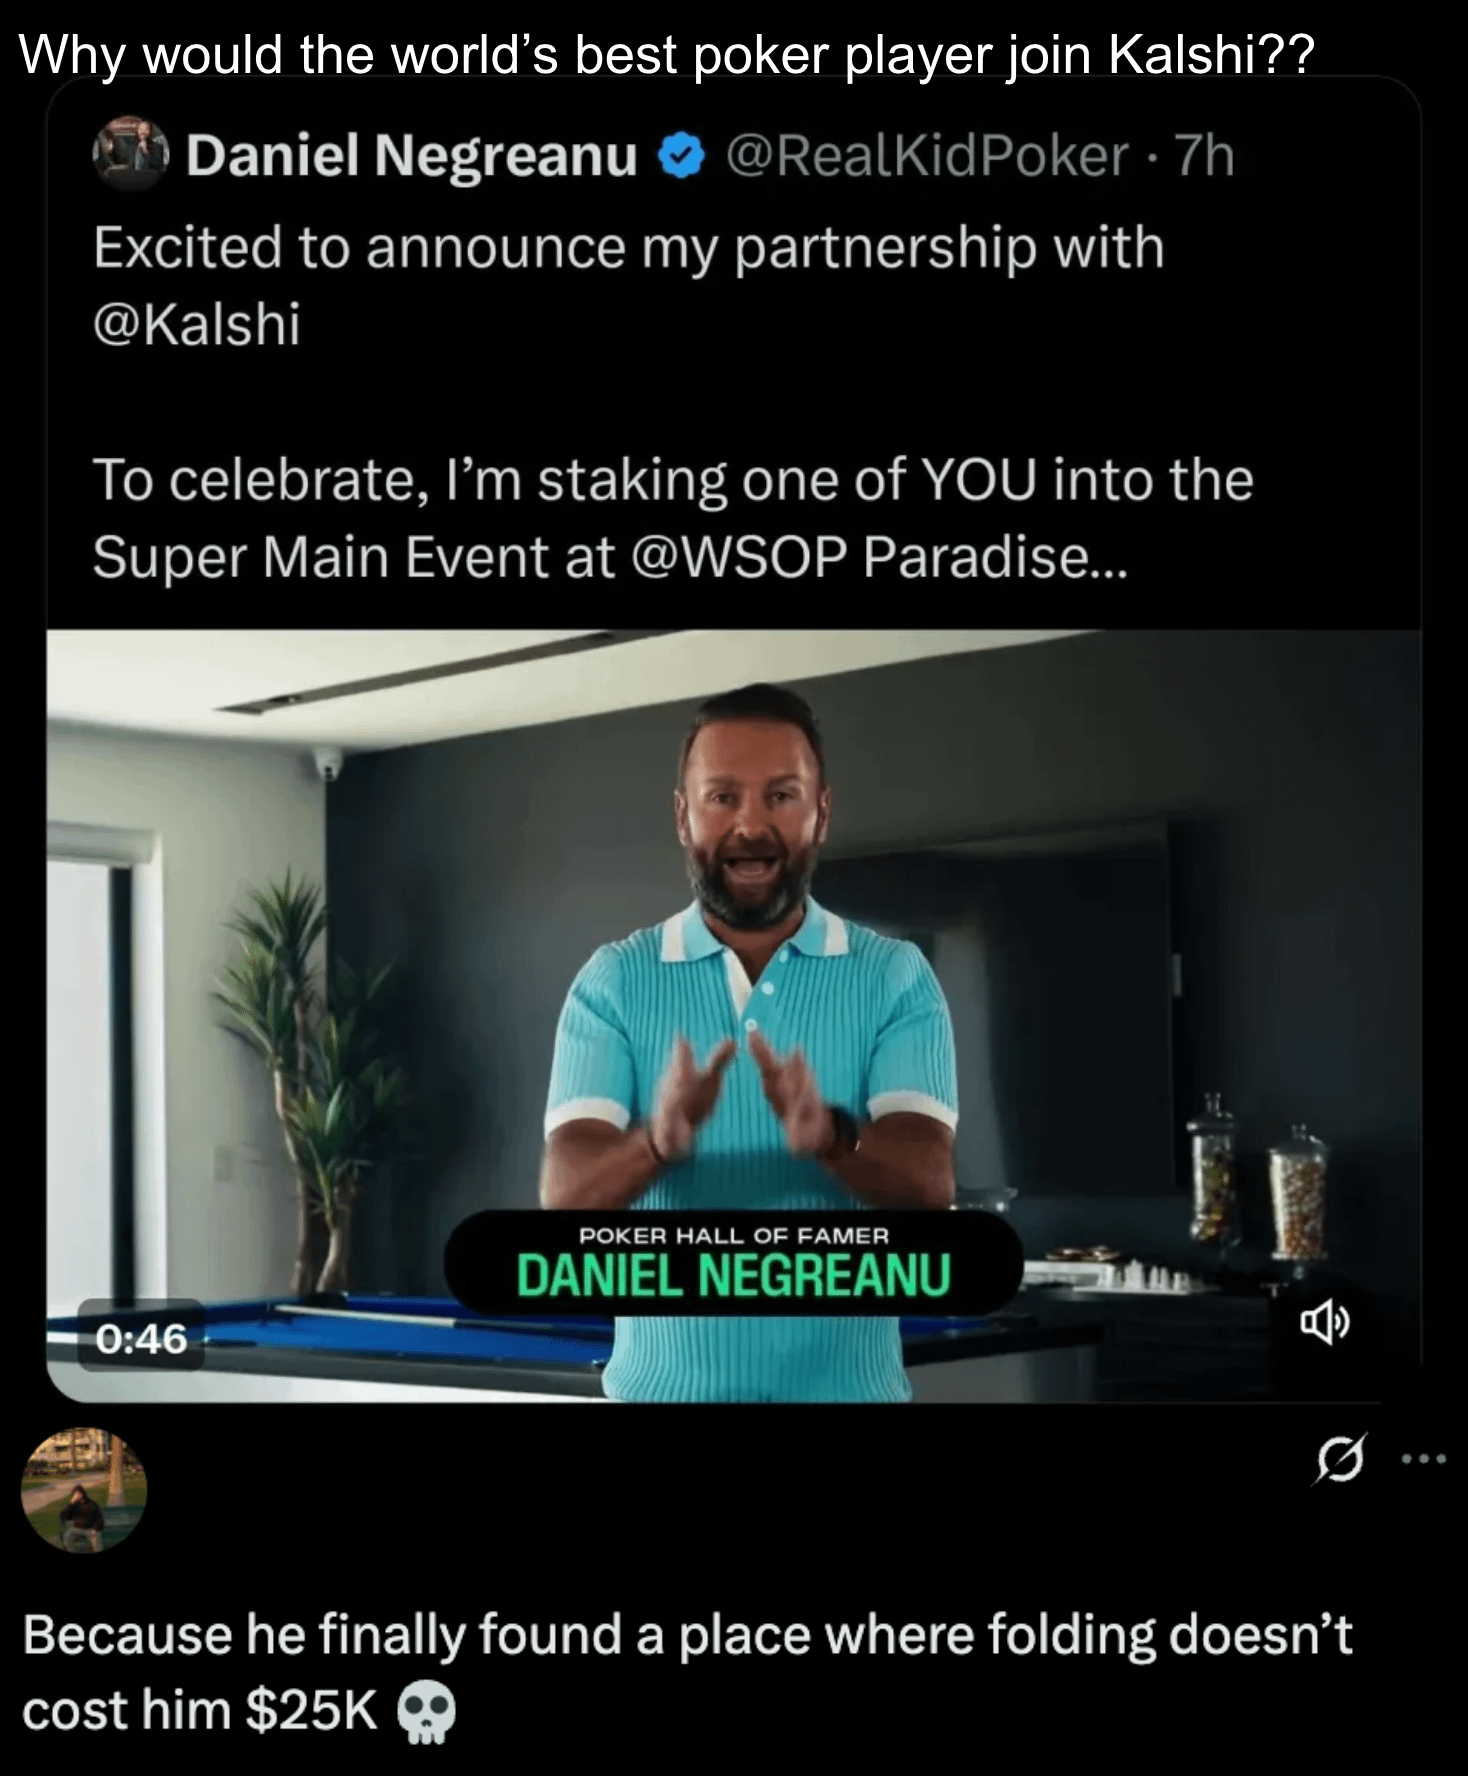Unmute the video with the speaker icon

click(x=1324, y=1324)
